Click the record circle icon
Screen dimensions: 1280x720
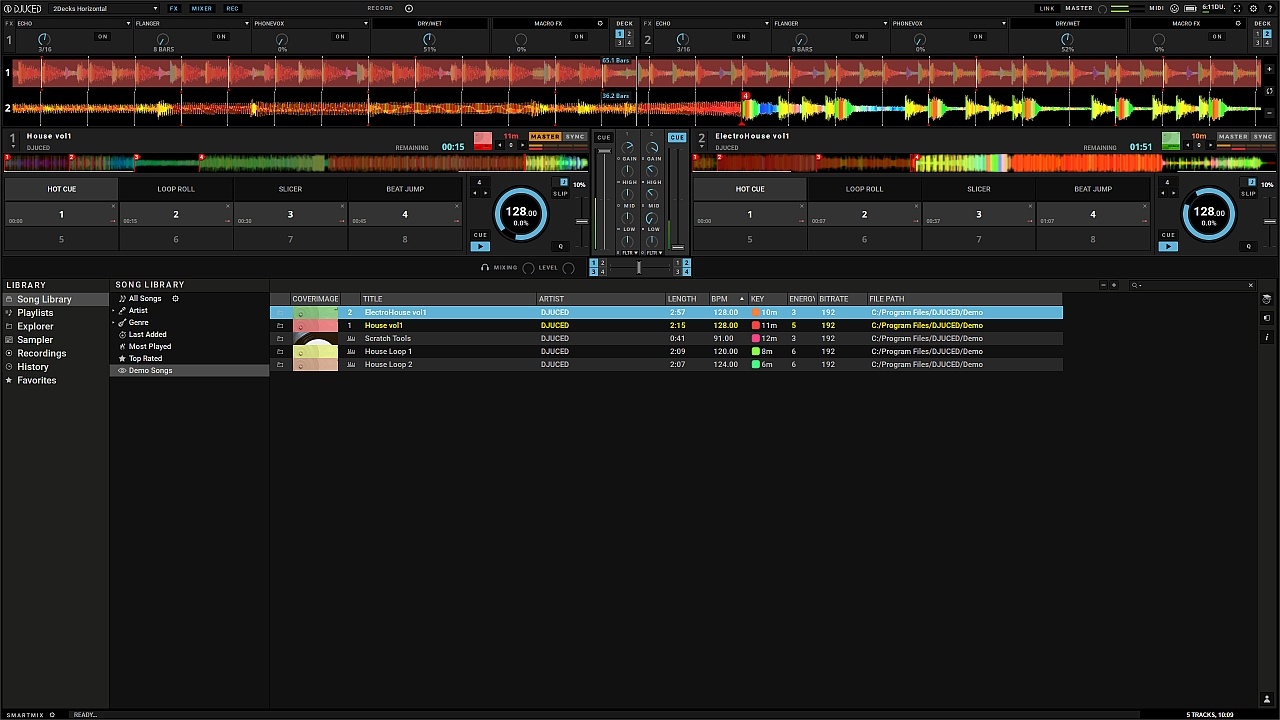pos(409,8)
